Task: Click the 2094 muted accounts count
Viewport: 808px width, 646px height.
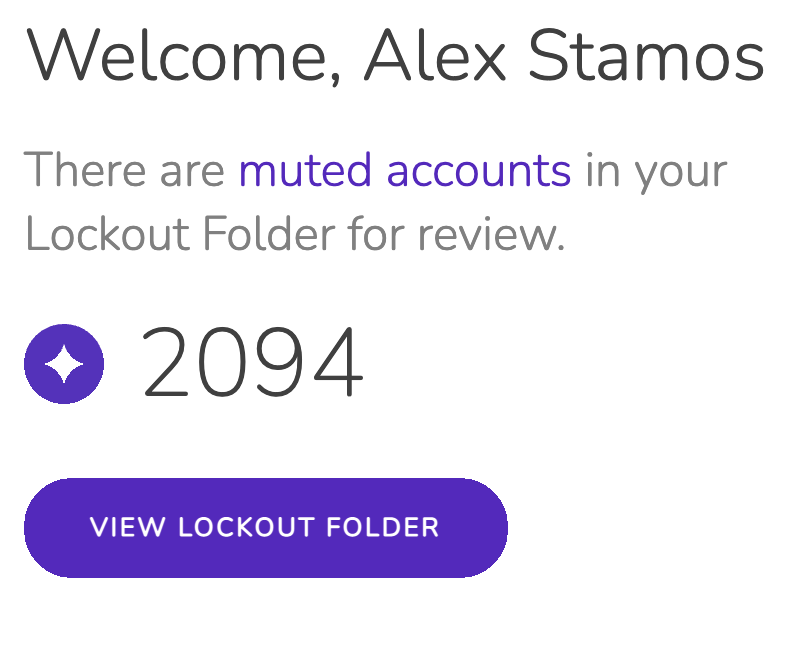Action: (x=253, y=364)
